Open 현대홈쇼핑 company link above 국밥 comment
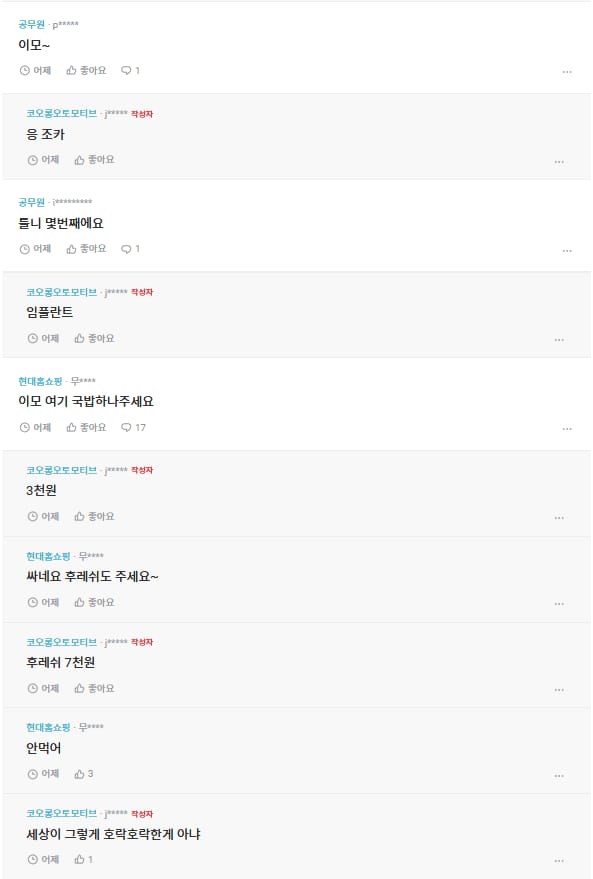This screenshot has width=593, height=879. coord(40,382)
